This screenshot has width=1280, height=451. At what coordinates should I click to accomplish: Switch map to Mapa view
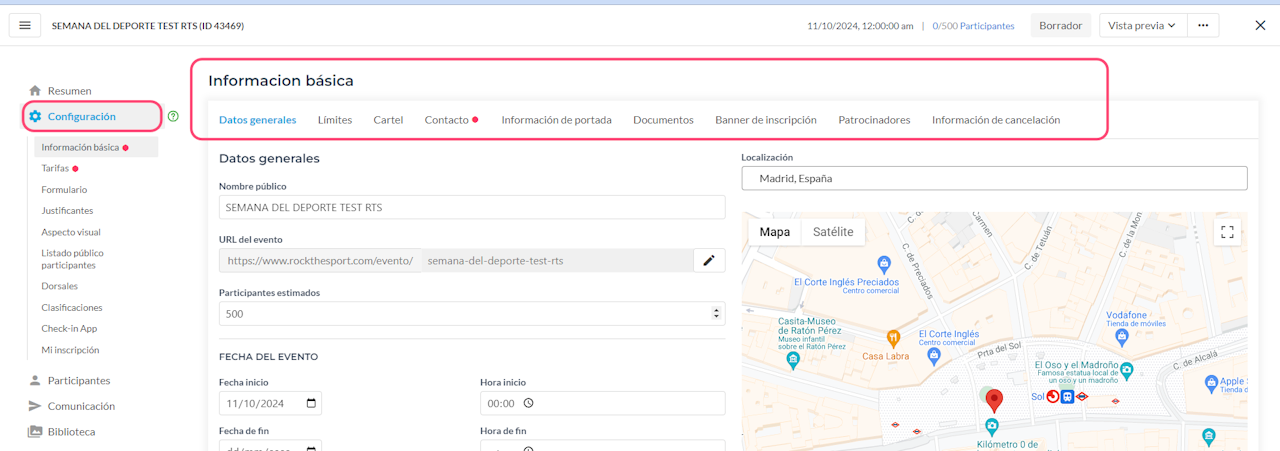[x=774, y=232]
